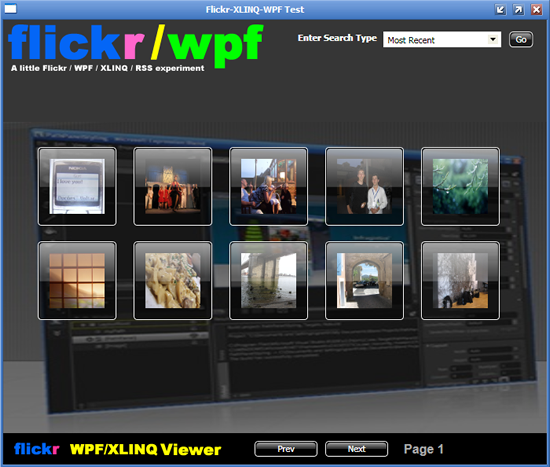View the bridge over water thumbnail

coord(269,280)
